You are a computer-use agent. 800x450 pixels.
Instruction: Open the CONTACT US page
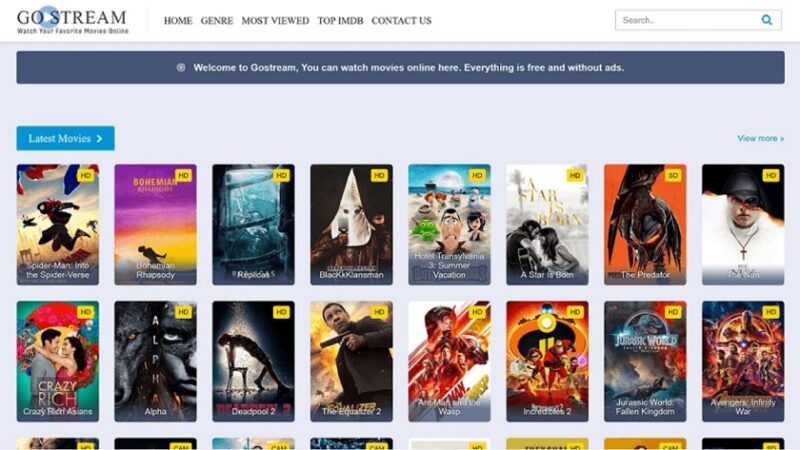[402, 20]
